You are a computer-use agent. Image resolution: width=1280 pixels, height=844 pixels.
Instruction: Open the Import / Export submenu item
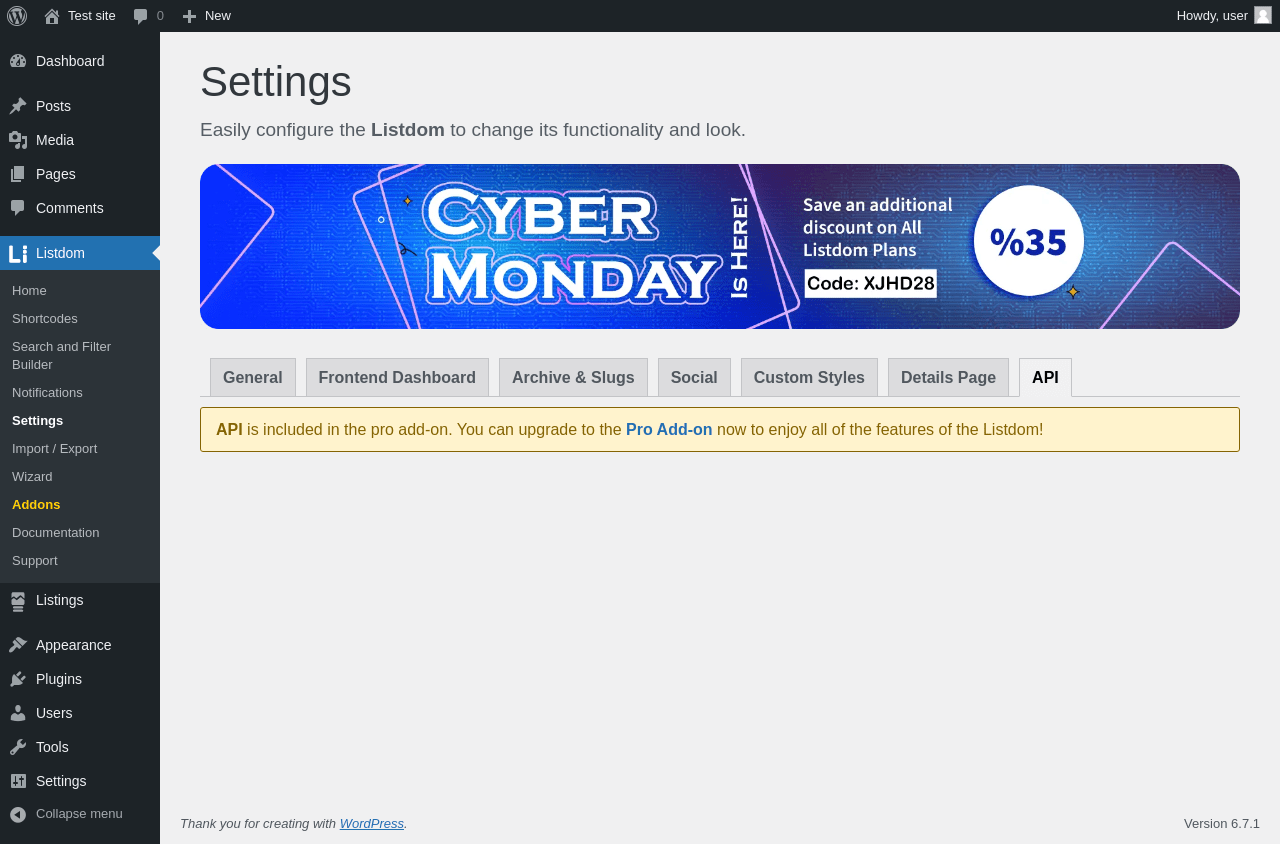point(55,448)
